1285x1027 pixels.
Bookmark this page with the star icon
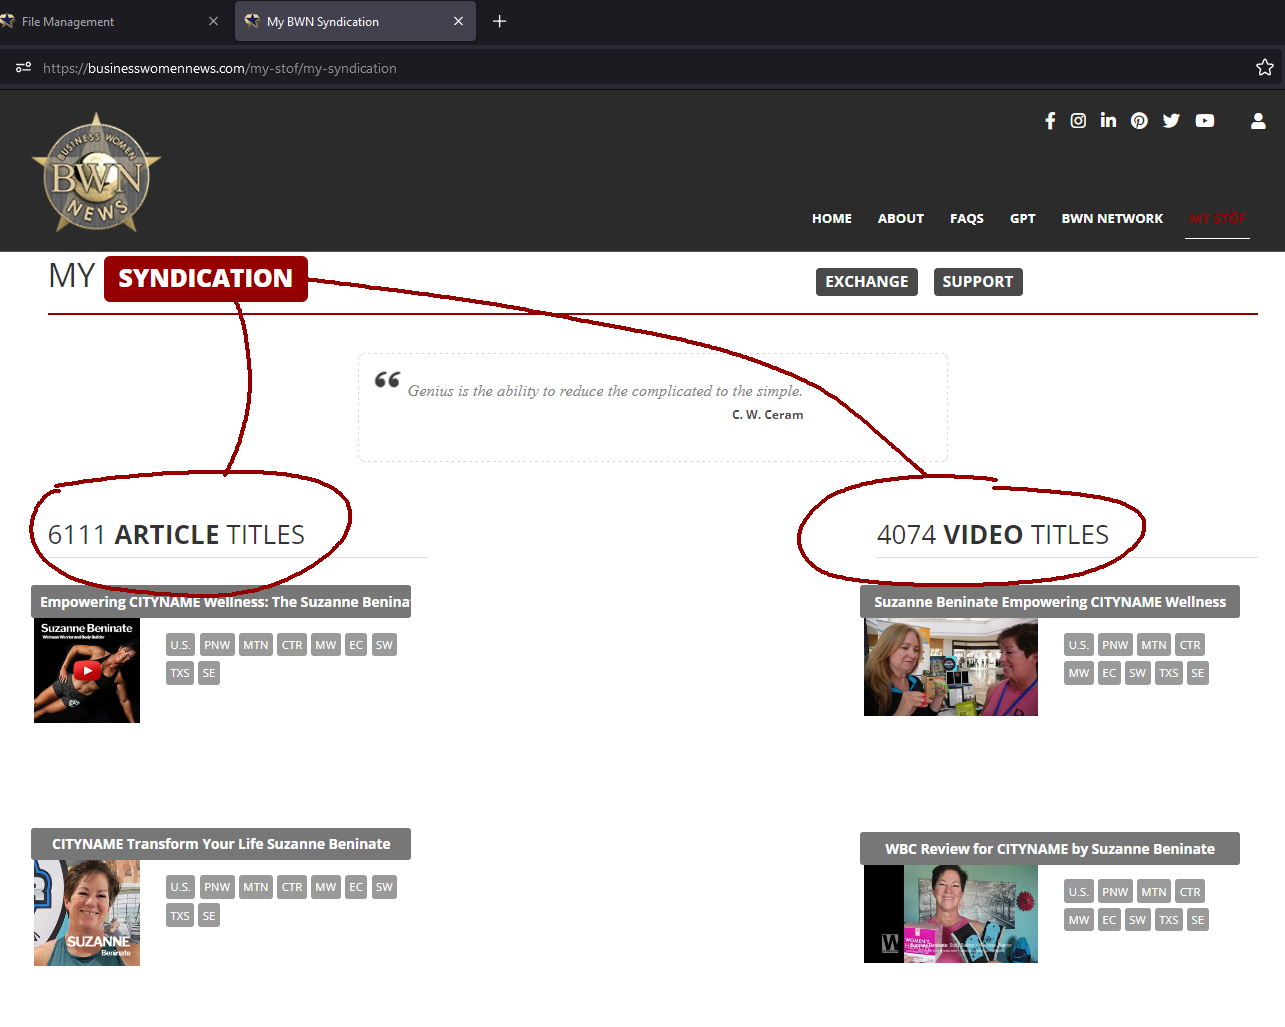click(x=1265, y=68)
